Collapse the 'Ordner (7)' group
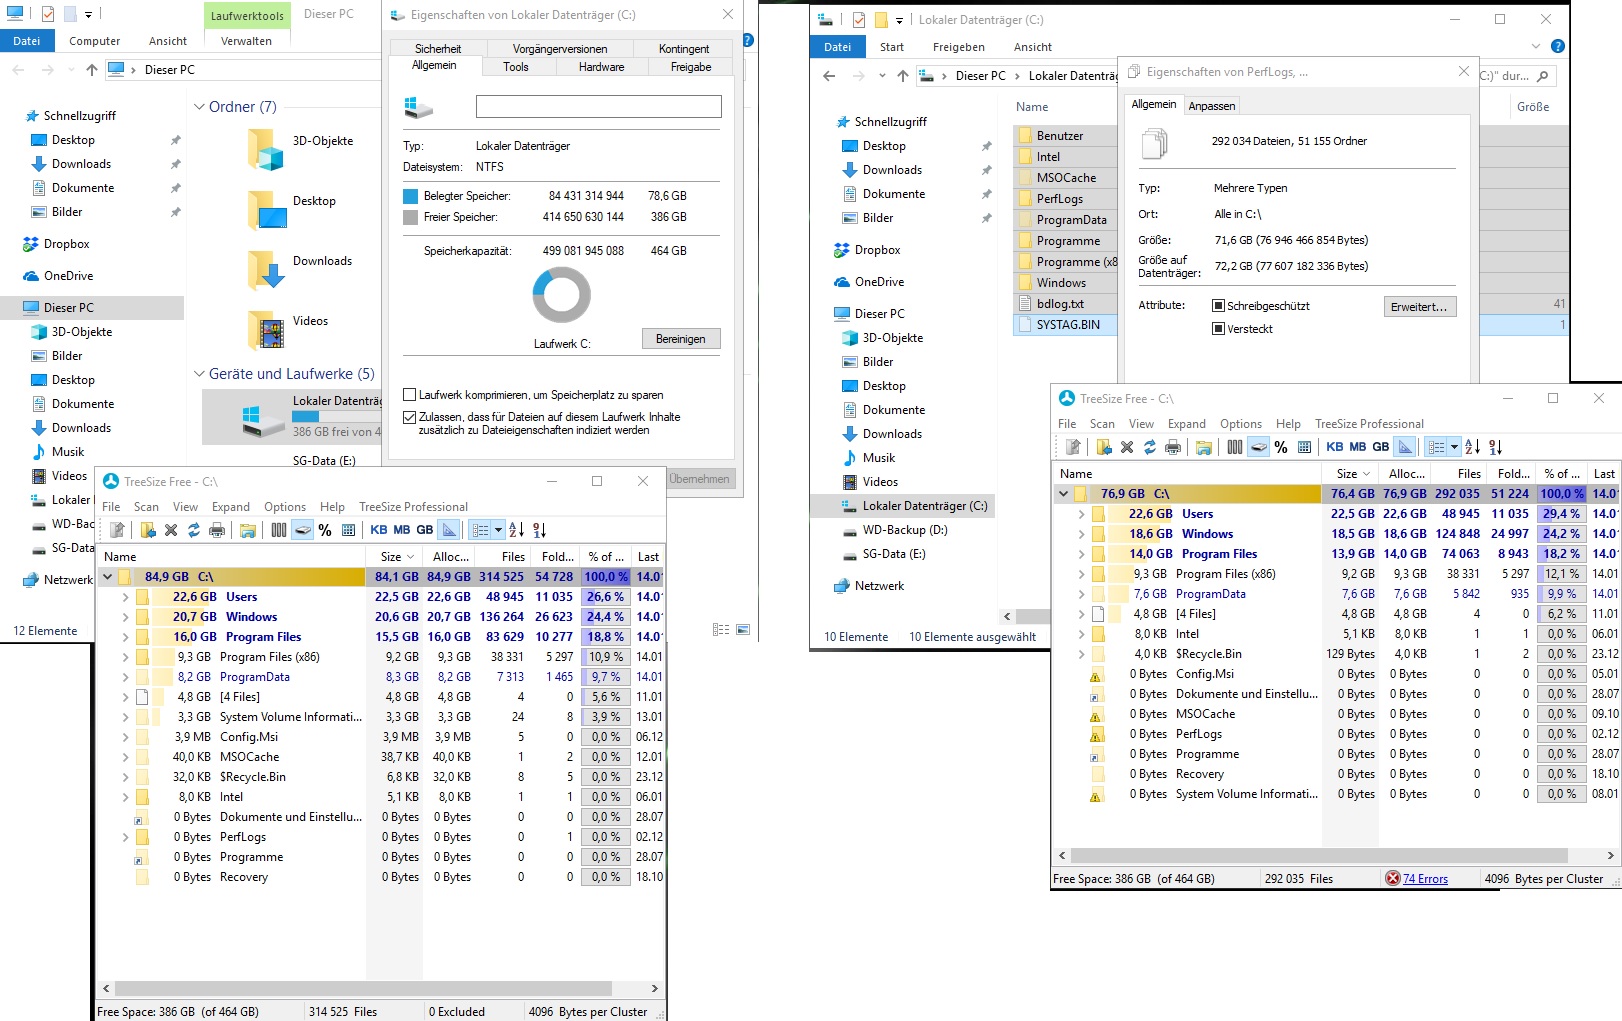This screenshot has width=1622, height=1021. pos(198,107)
